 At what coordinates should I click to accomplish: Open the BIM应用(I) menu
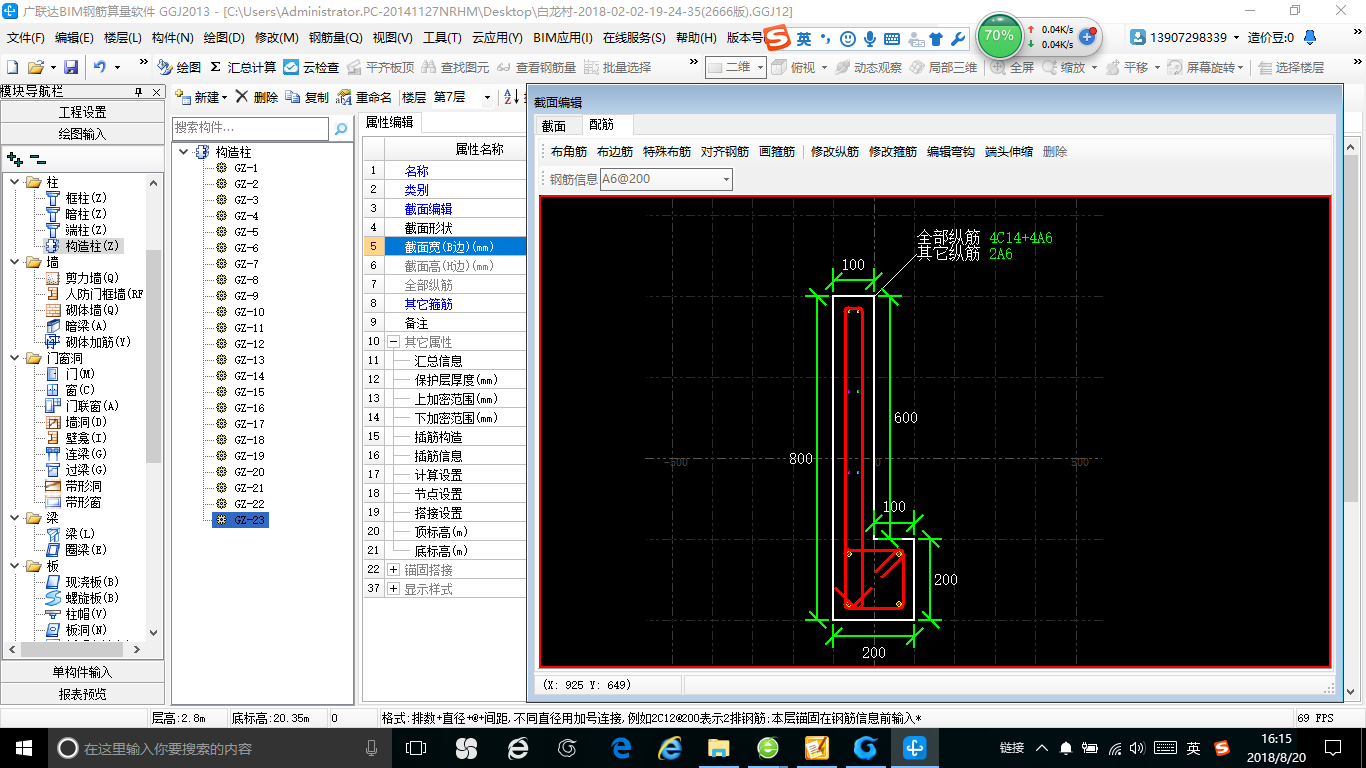pyautogui.click(x=563, y=37)
